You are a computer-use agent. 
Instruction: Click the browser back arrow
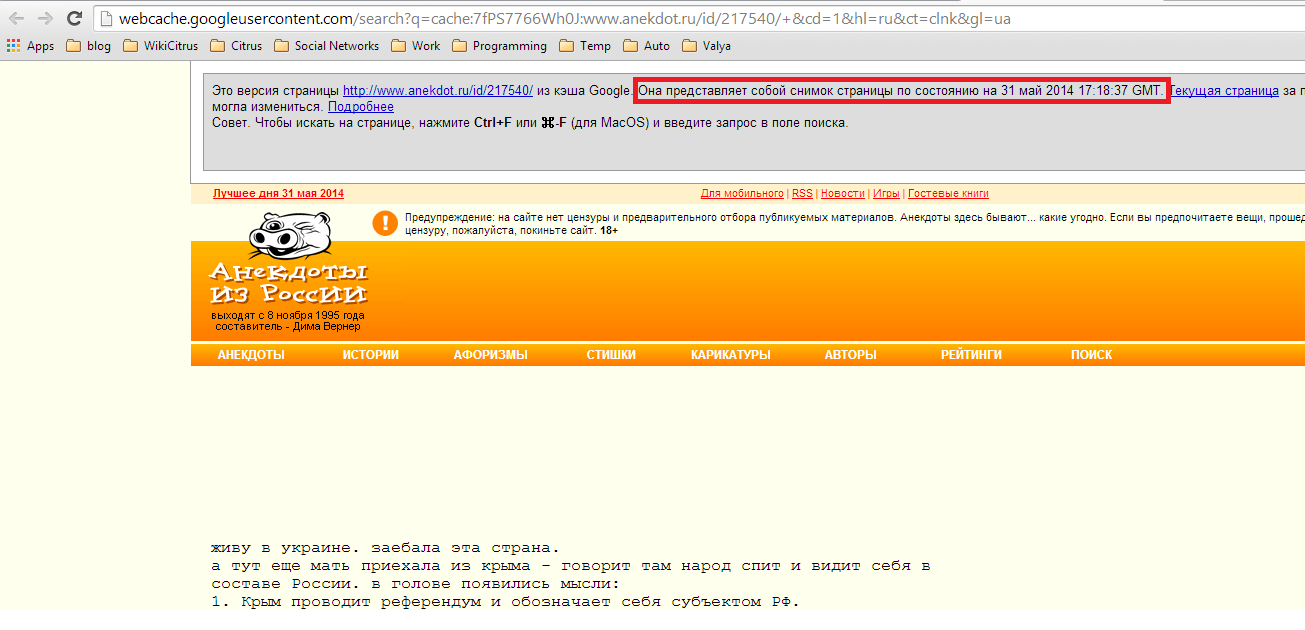click(x=17, y=18)
